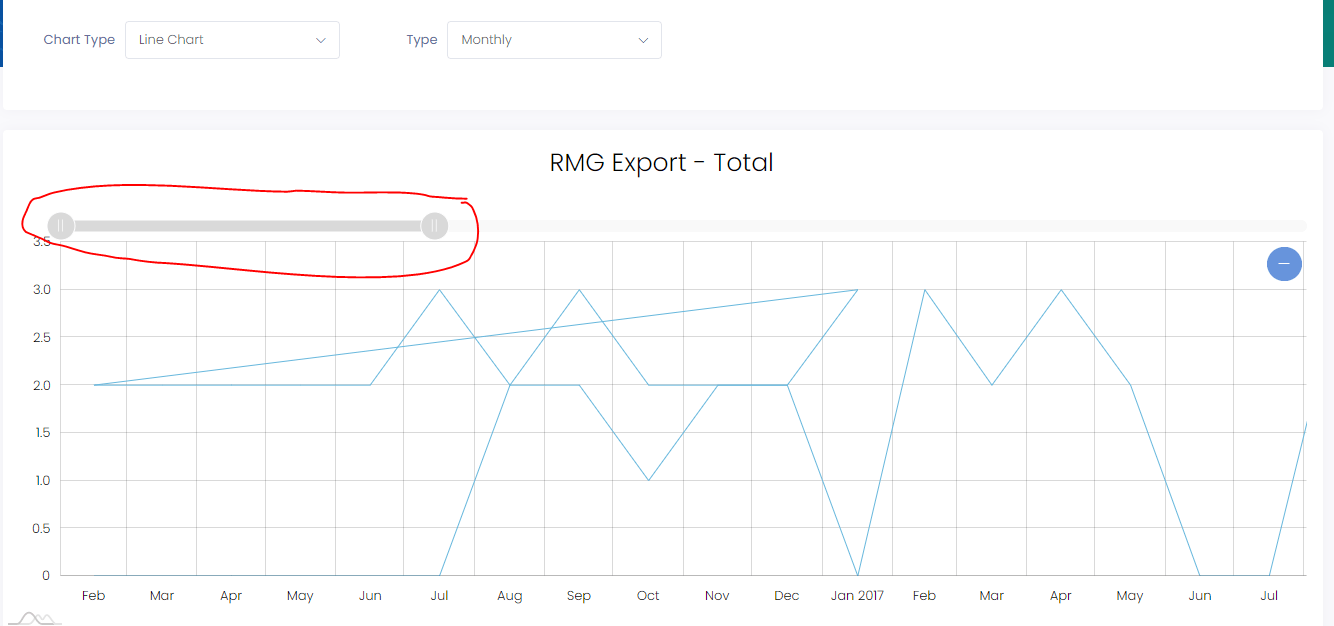
Task: Click the dark blue vertical bar at top left
Action: (3, 35)
